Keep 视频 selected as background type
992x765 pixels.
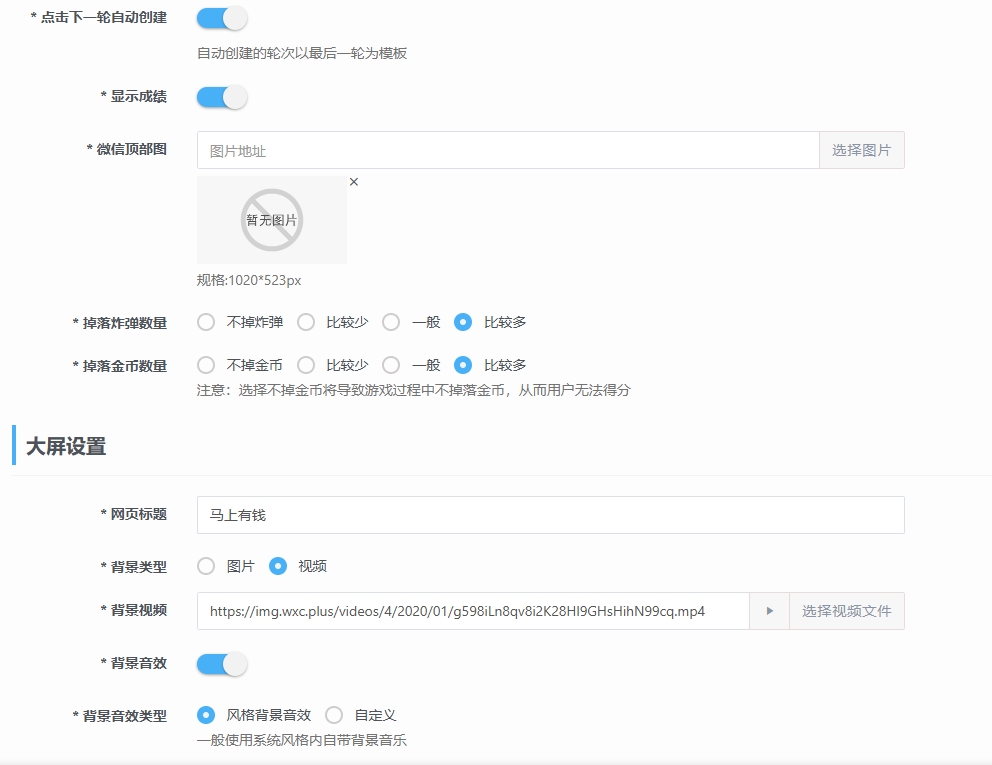point(276,565)
